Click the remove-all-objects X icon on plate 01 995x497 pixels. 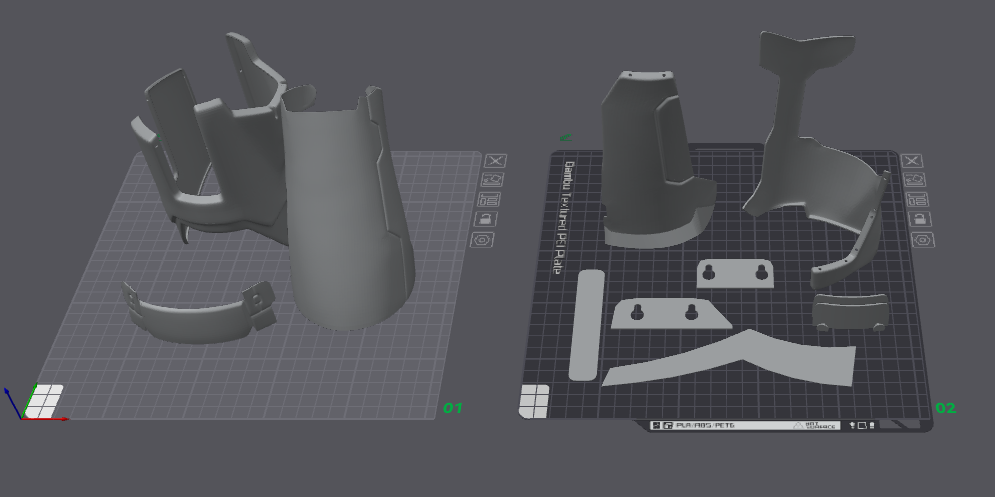[x=495, y=161]
